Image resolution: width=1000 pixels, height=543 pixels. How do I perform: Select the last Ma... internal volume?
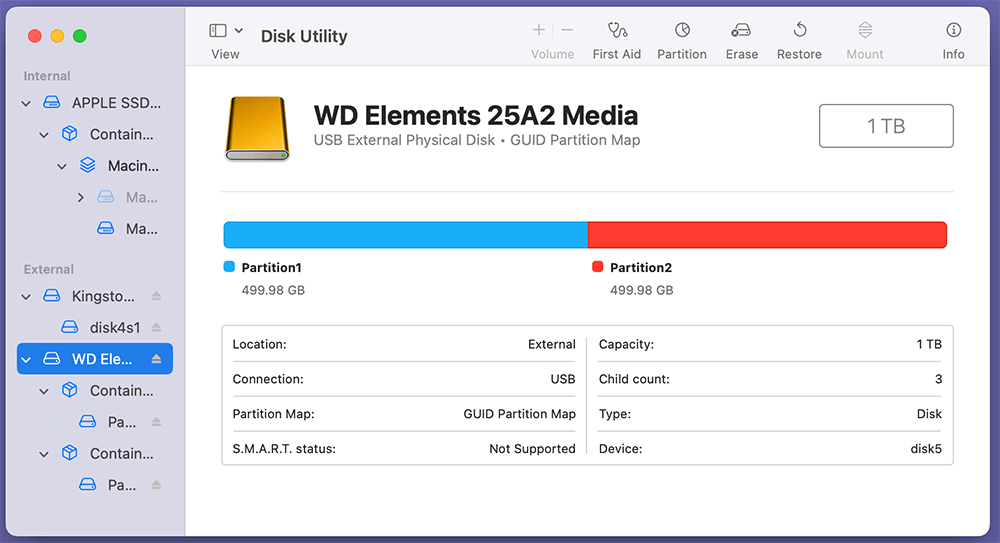126,228
